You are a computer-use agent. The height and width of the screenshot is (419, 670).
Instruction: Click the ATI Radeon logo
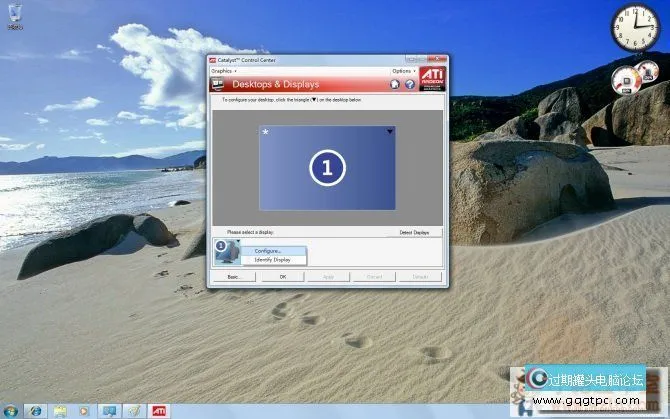click(x=431, y=80)
